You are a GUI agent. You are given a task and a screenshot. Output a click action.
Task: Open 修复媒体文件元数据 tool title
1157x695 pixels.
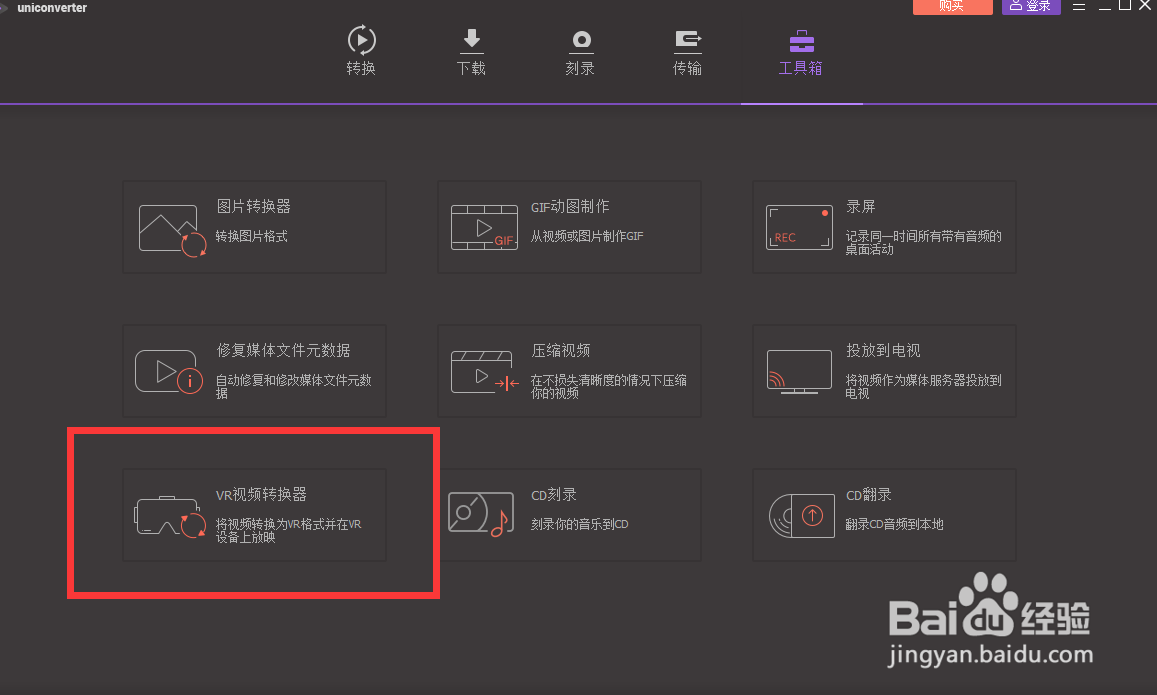click(283, 350)
